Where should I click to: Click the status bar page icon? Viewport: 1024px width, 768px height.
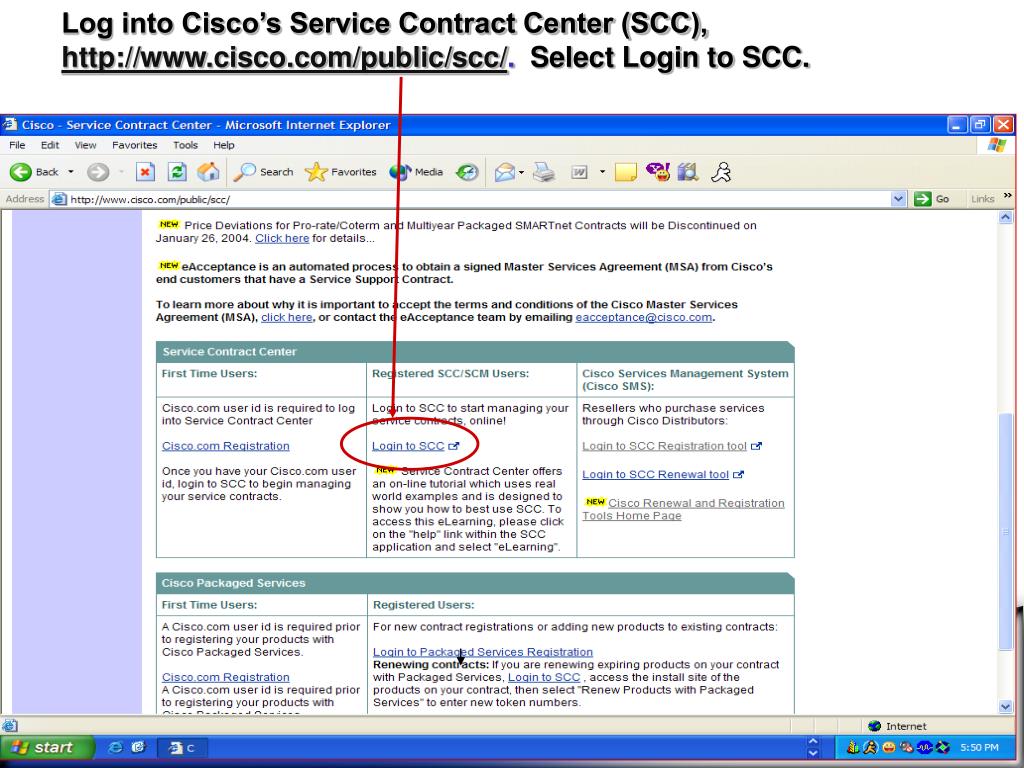click(x=9, y=726)
